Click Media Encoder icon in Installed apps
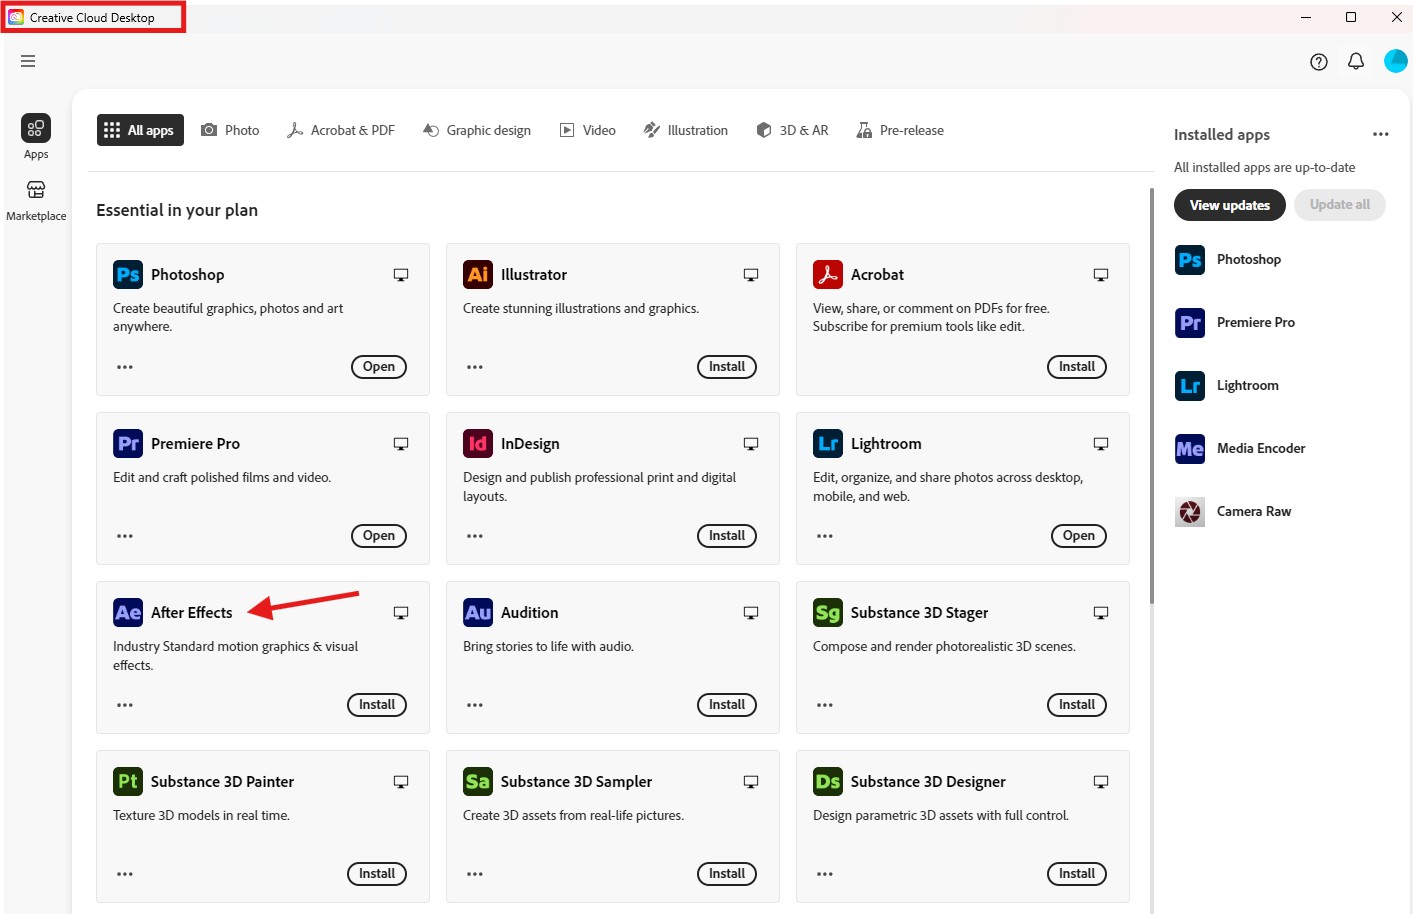Image resolution: width=1413 pixels, height=914 pixels. [1190, 449]
